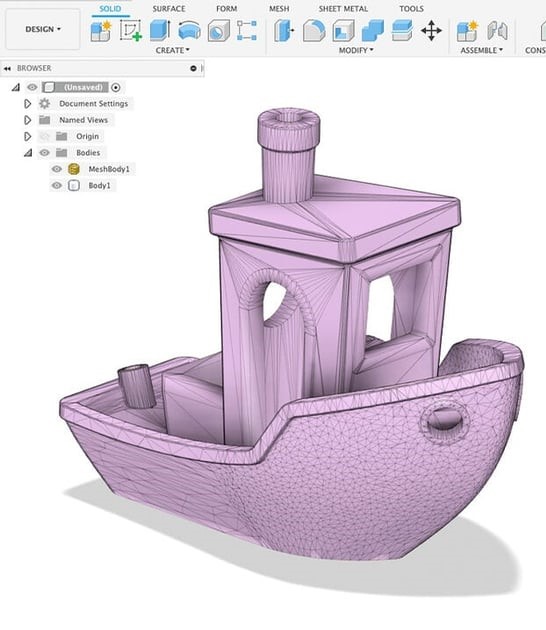Hide the Bodies folder via eye icon
The image size is (546, 630).
[x=45, y=153]
